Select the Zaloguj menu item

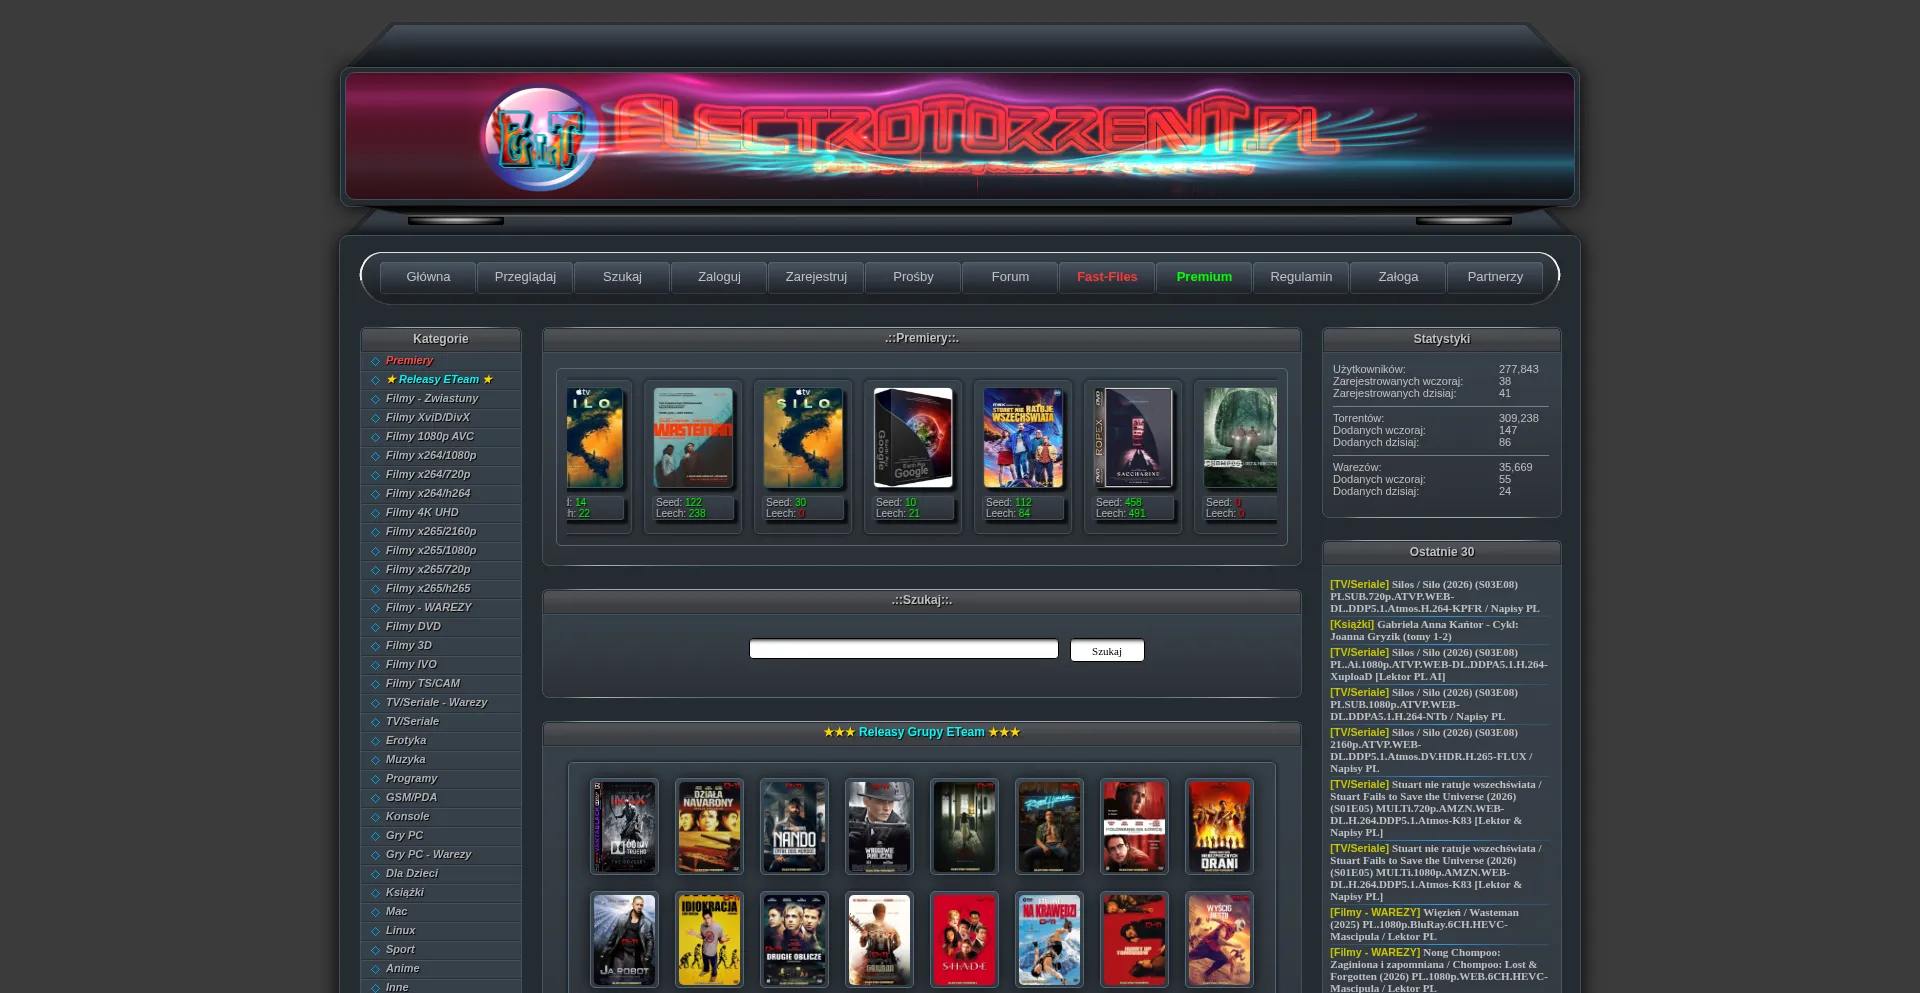[719, 277]
